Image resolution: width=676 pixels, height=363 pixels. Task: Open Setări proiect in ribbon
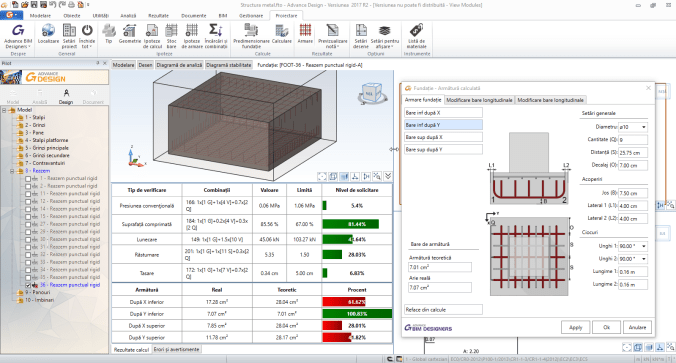coord(69,36)
